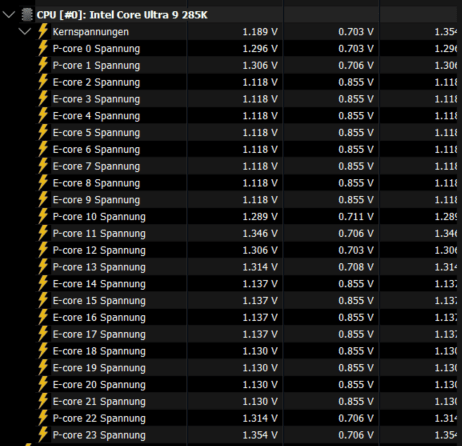Image resolution: width=462 pixels, height=446 pixels.
Task: Click lightning icon of P-core 10 Spannung
Action: coord(43,216)
